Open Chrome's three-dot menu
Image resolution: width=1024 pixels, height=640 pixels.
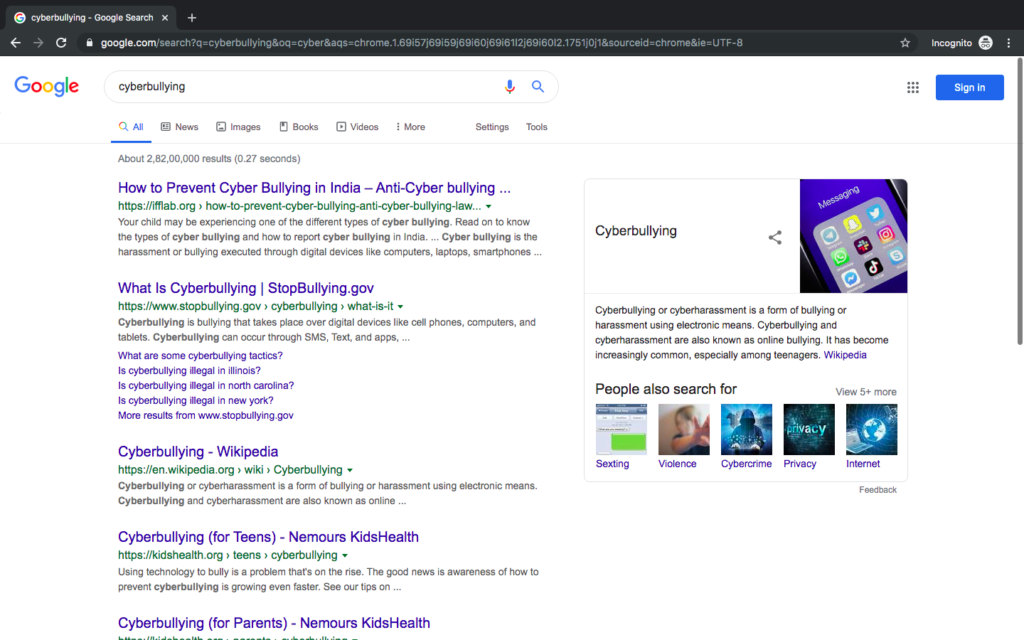(x=1009, y=43)
